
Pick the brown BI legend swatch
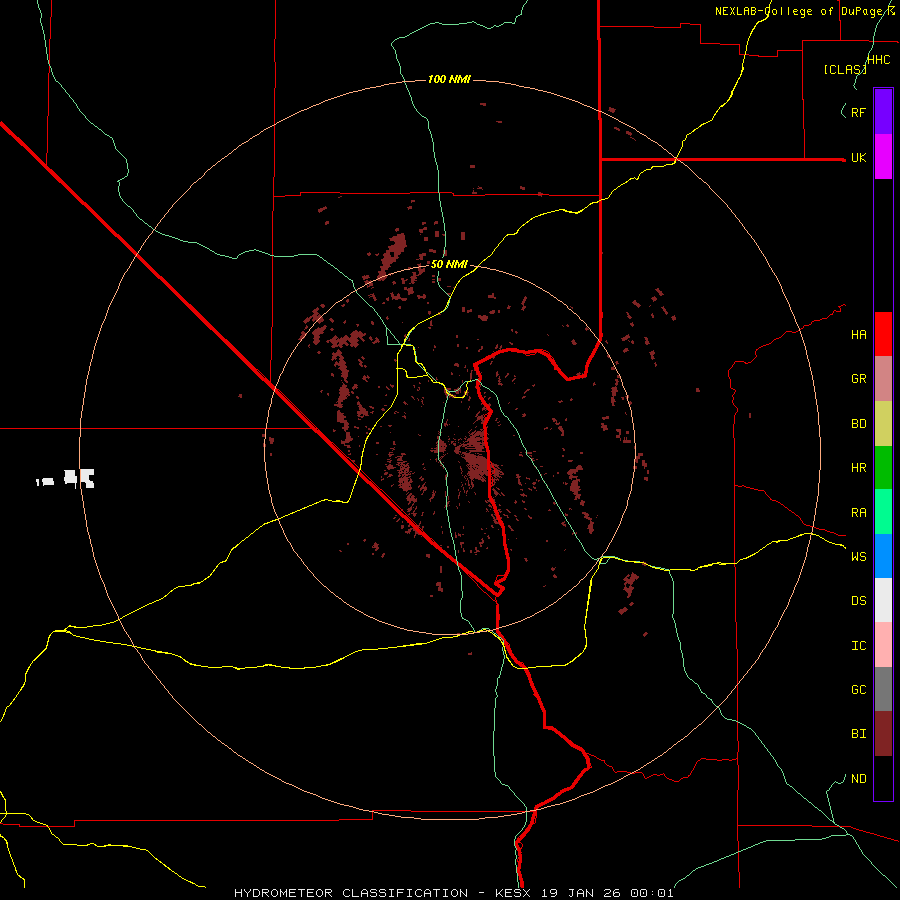[883, 734]
